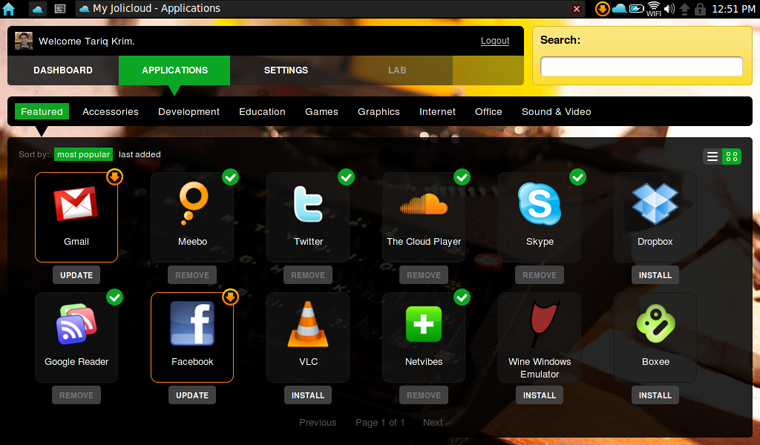
Task: Open the Boxee app icon
Action: (655, 324)
